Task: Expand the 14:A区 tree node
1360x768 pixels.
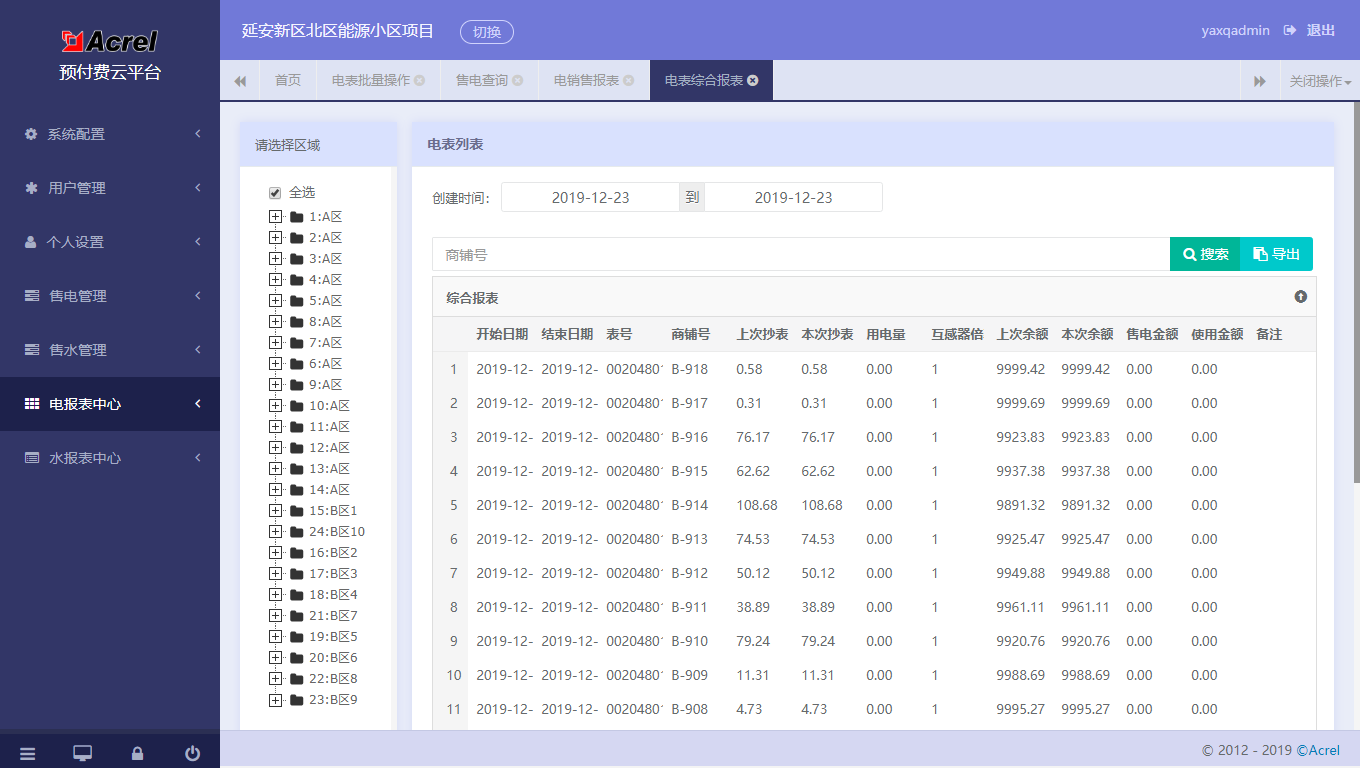Action: coord(276,490)
